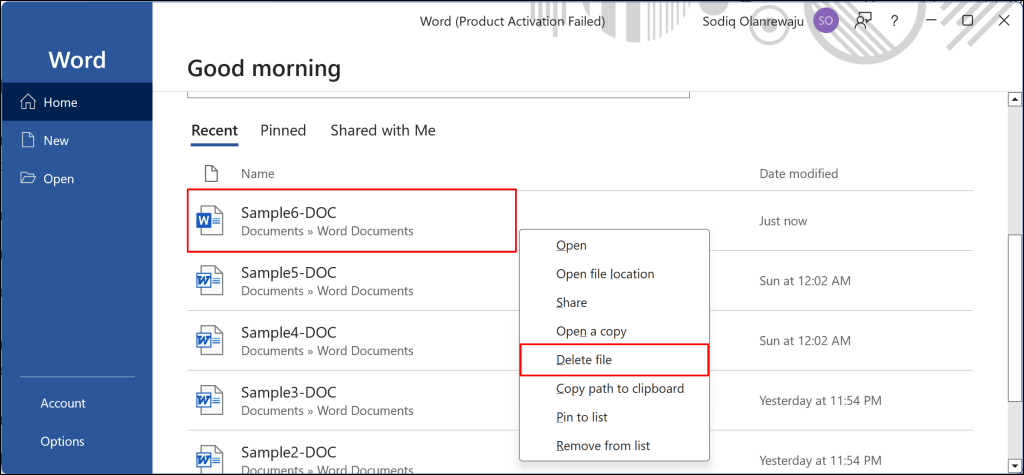Open the Account page
Image resolution: width=1024 pixels, height=475 pixels.
point(63,403)
